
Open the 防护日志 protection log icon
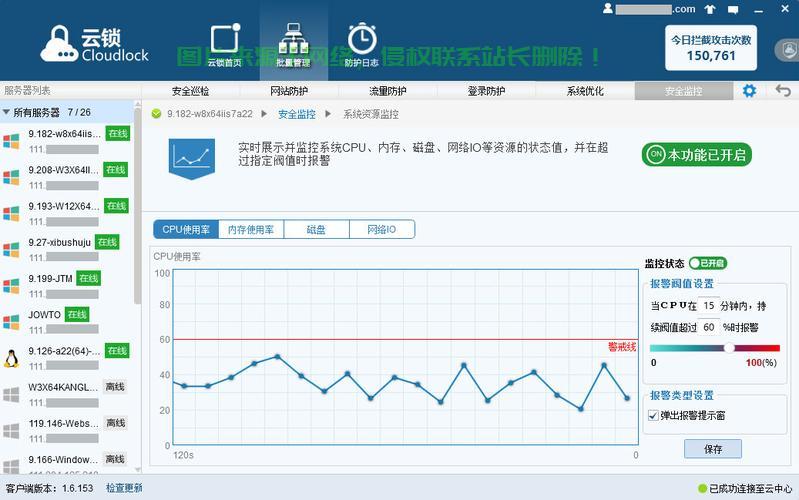tap(362, 45)
